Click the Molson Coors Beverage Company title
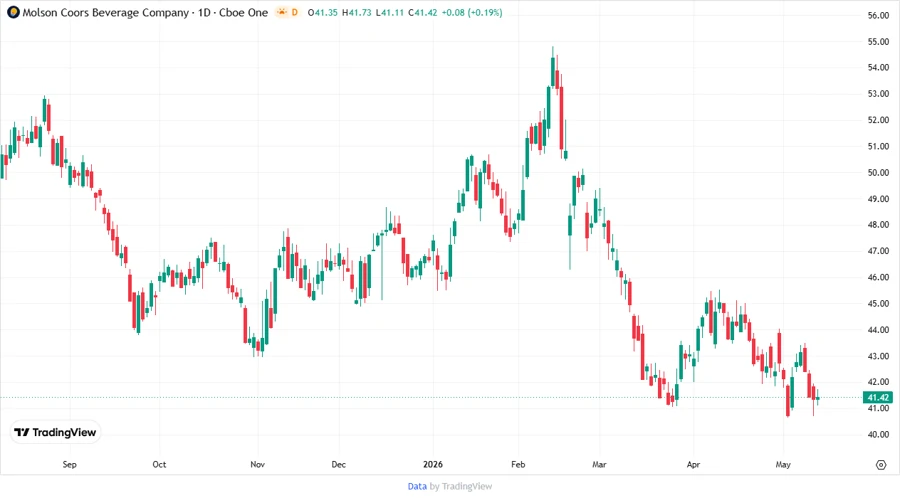 106,12
